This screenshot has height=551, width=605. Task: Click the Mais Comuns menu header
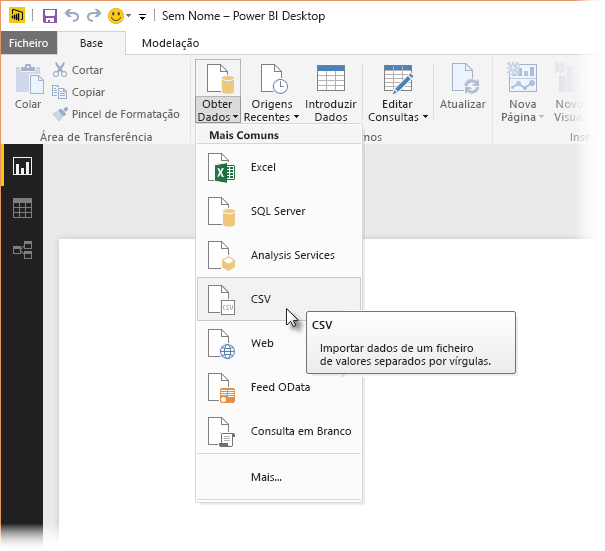pyautogui.click(x=244, y=135)
